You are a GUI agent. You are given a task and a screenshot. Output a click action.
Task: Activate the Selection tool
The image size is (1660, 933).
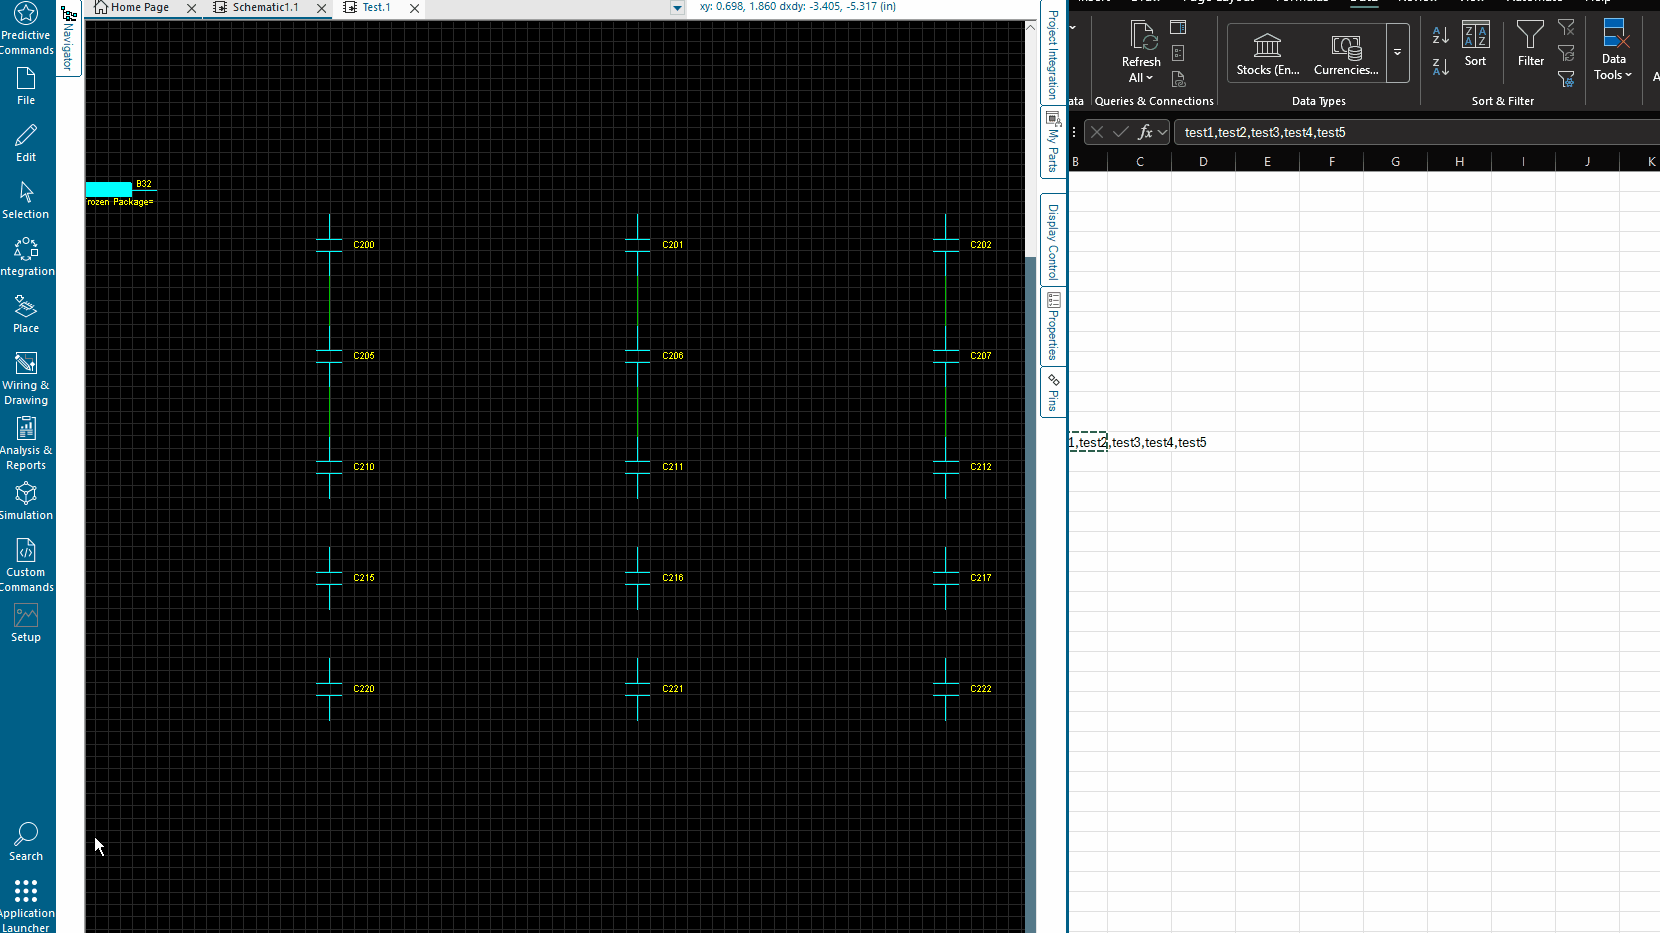[26, 200]
